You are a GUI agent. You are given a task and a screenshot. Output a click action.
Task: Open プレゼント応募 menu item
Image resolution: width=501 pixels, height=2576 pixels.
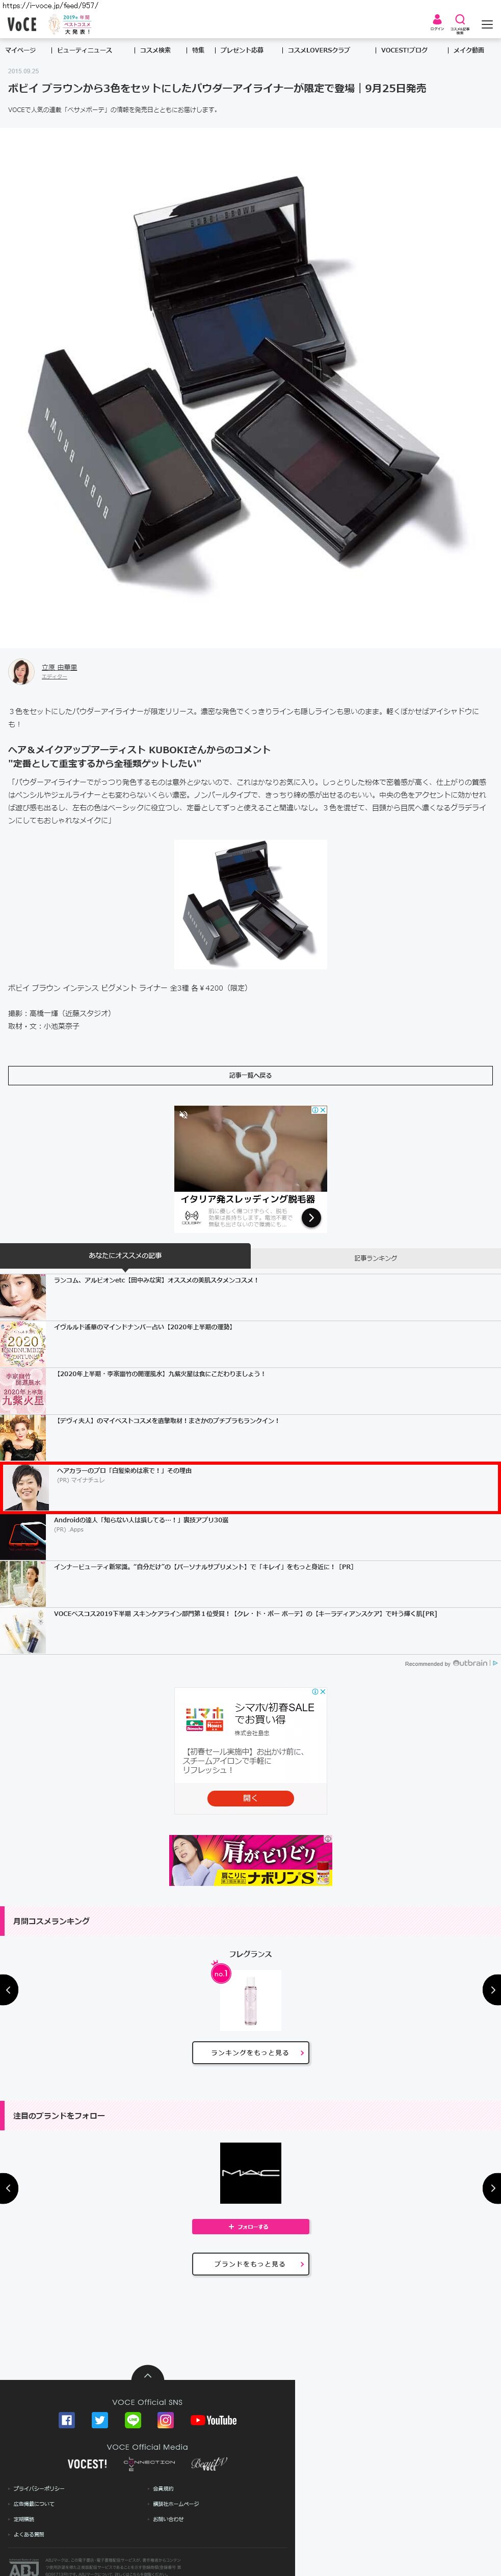pos(242,50)
